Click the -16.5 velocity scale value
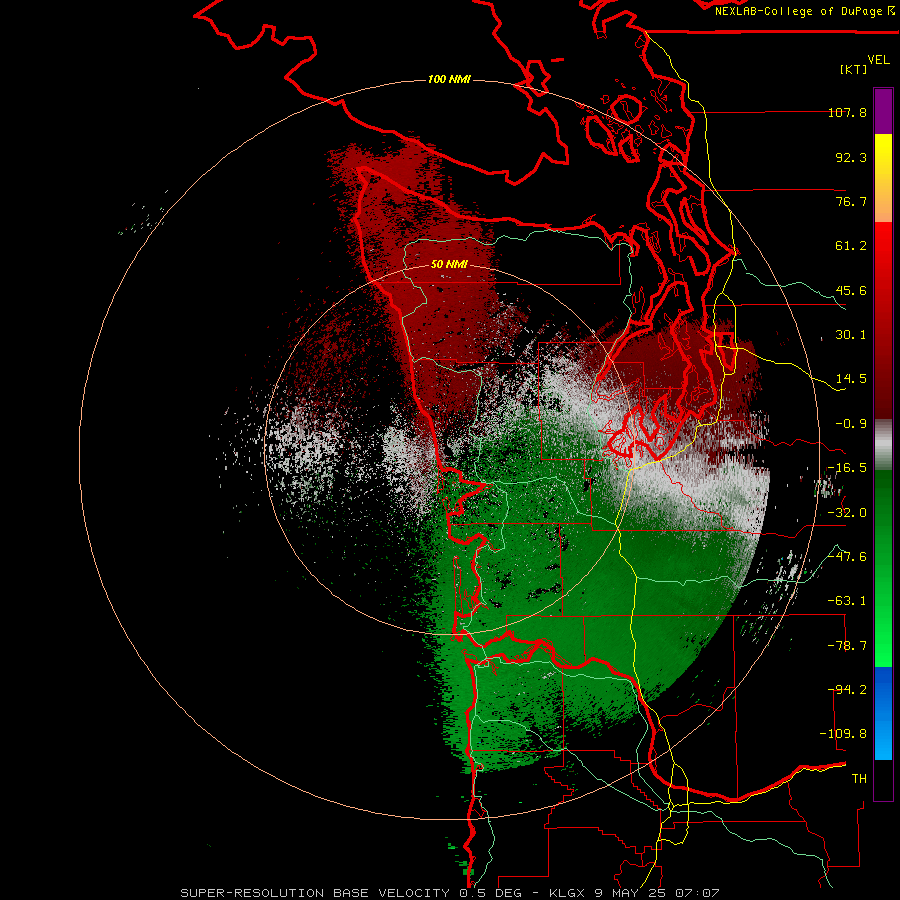This screenshot has width=900, height=900. click(x=847, y=468)
